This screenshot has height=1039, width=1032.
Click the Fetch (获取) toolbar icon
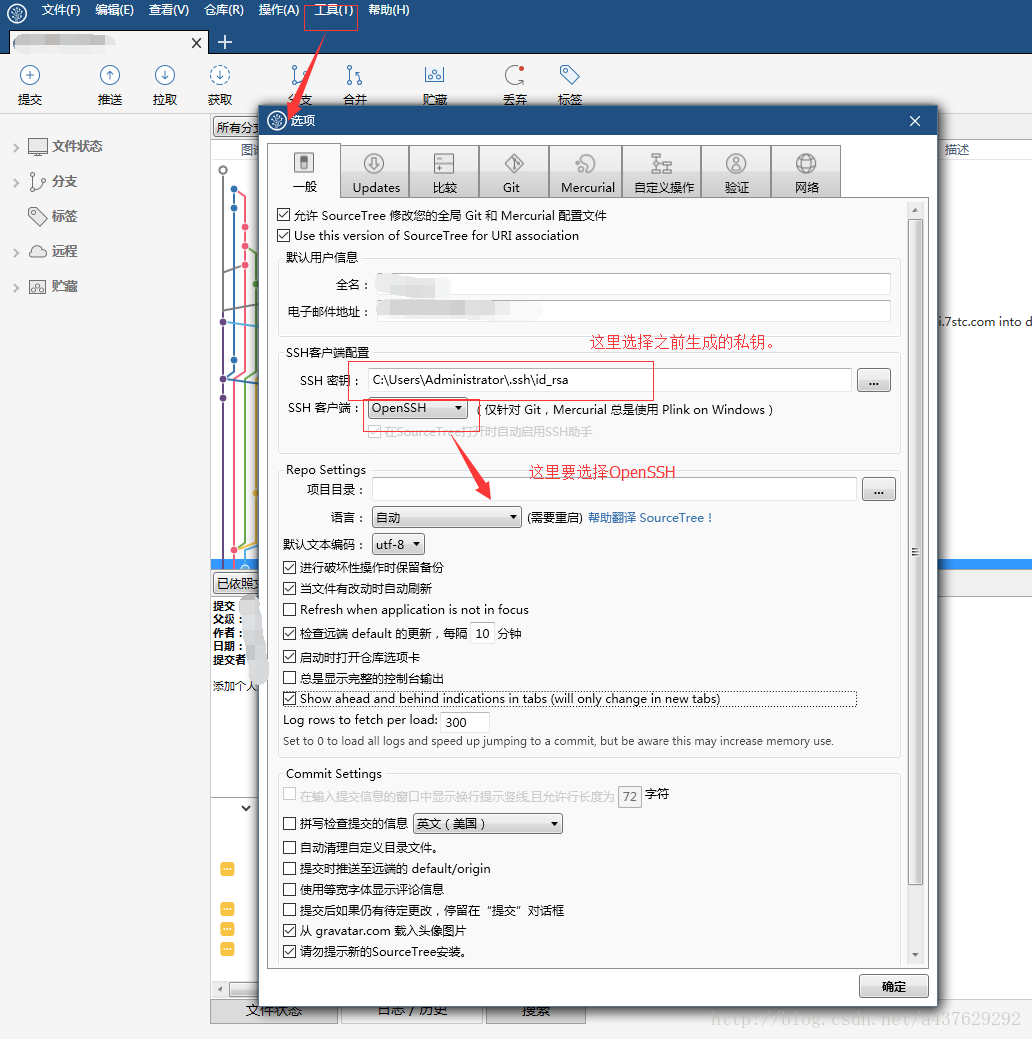pos(220,76)
